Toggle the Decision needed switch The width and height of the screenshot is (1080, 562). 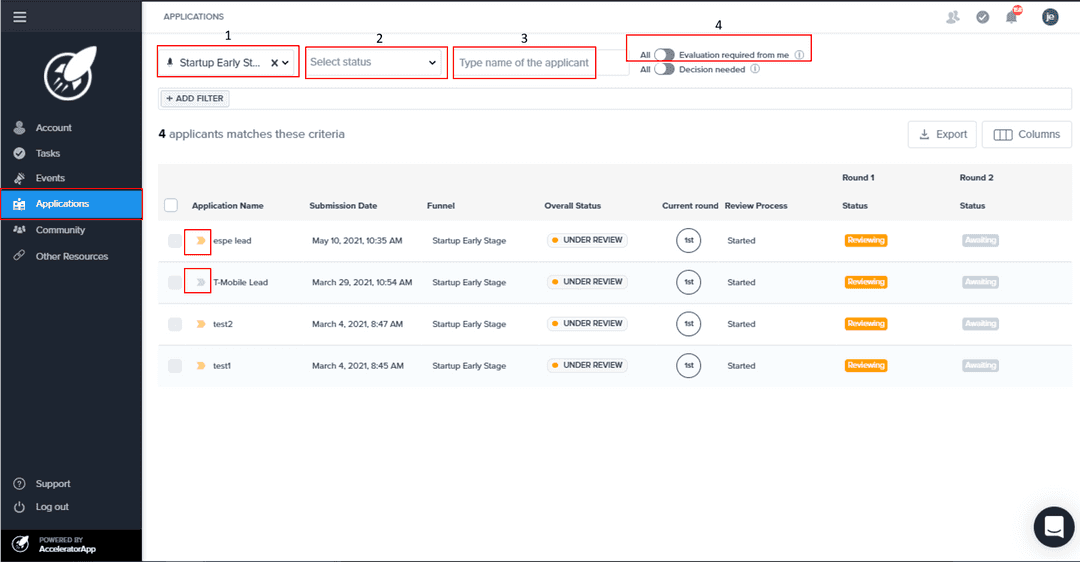664,70
